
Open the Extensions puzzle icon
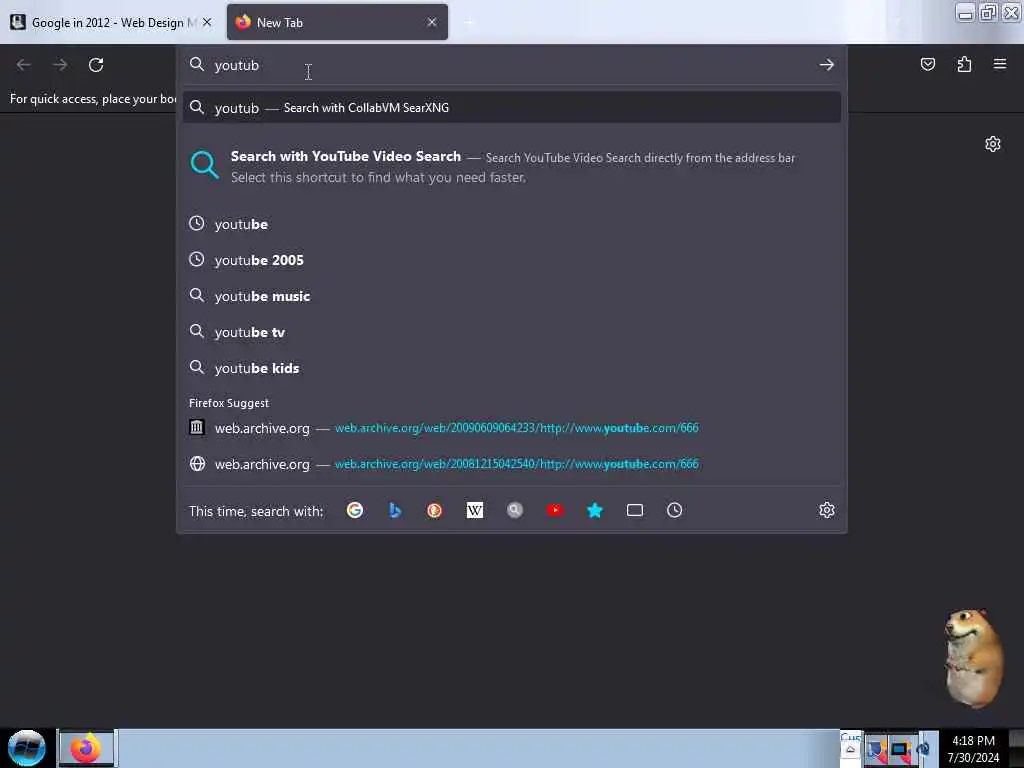964,64
